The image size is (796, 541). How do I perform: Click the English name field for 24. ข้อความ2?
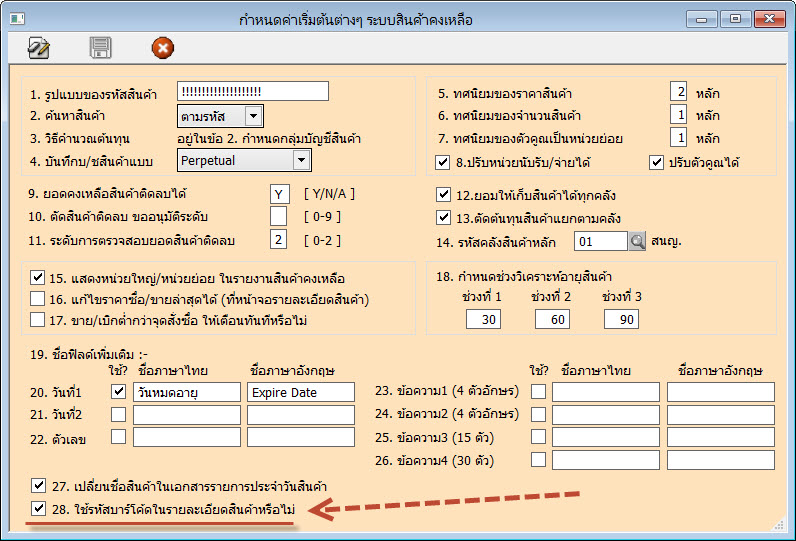[x=721, y=415]
